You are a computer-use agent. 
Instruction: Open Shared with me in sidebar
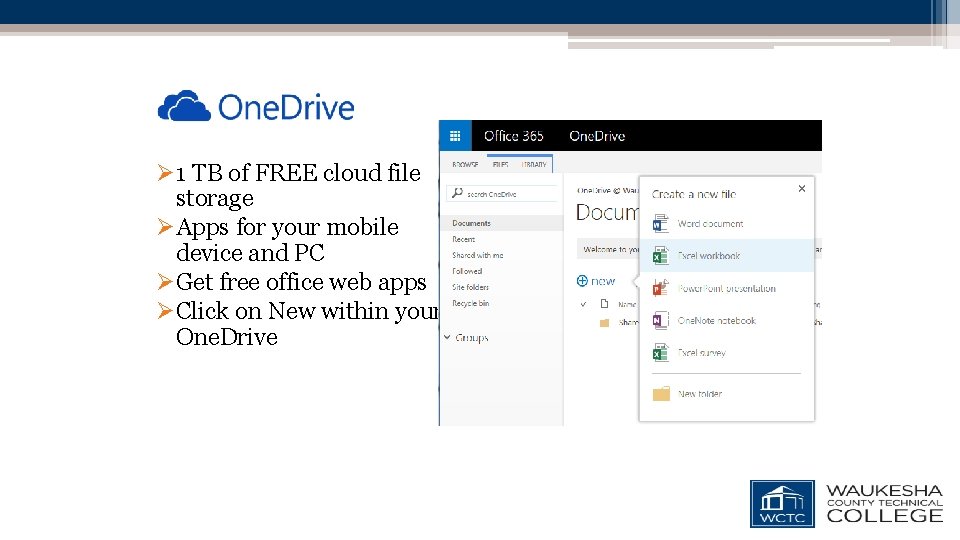[478, 255]
